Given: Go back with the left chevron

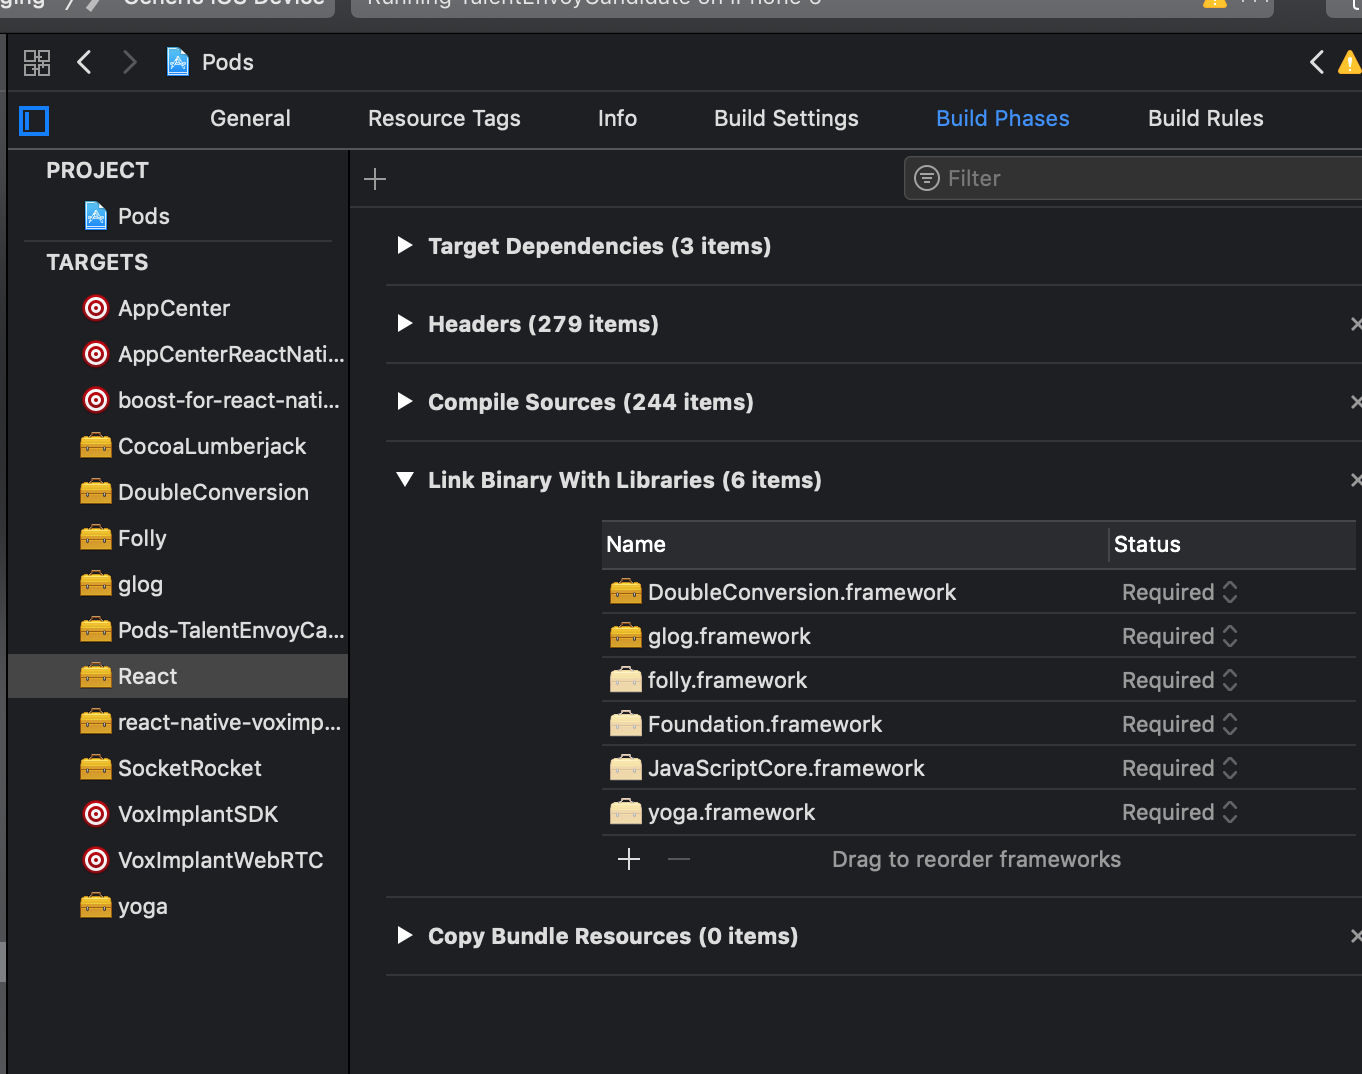Looking at the screenshot, I should [85, 62].
